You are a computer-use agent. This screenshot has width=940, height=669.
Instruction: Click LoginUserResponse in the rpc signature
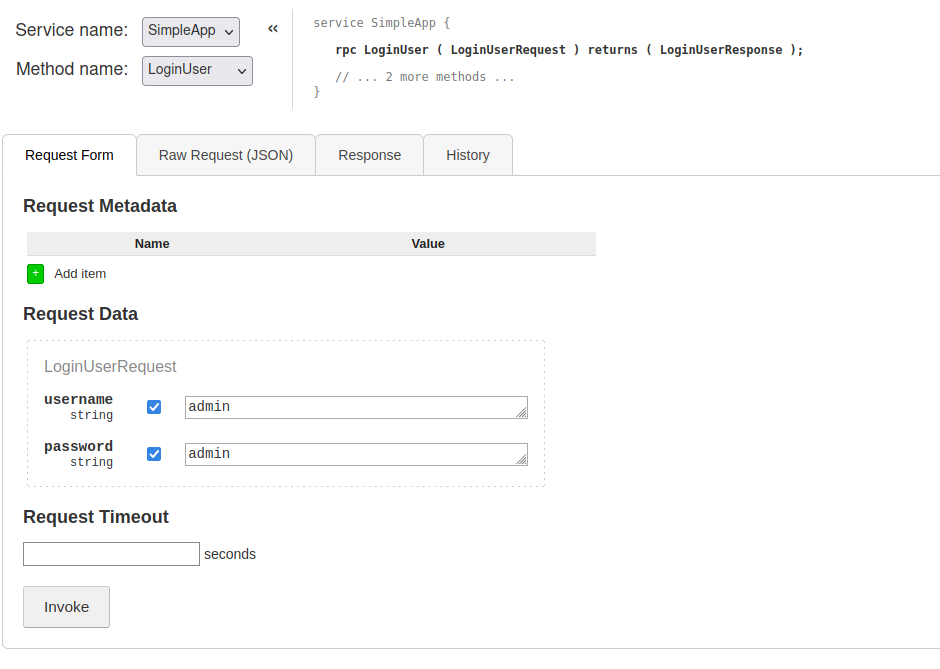pyautogui.click(x=721, y=50)
